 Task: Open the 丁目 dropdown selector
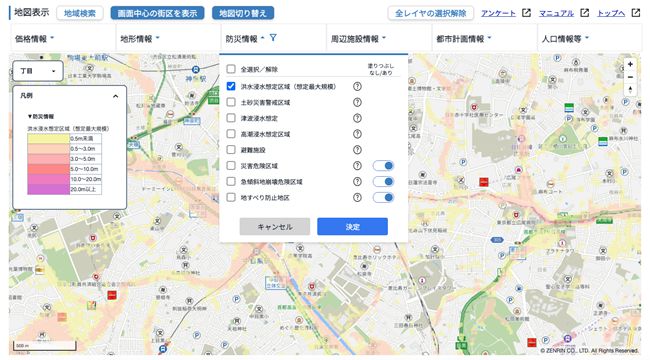point(38,71)
